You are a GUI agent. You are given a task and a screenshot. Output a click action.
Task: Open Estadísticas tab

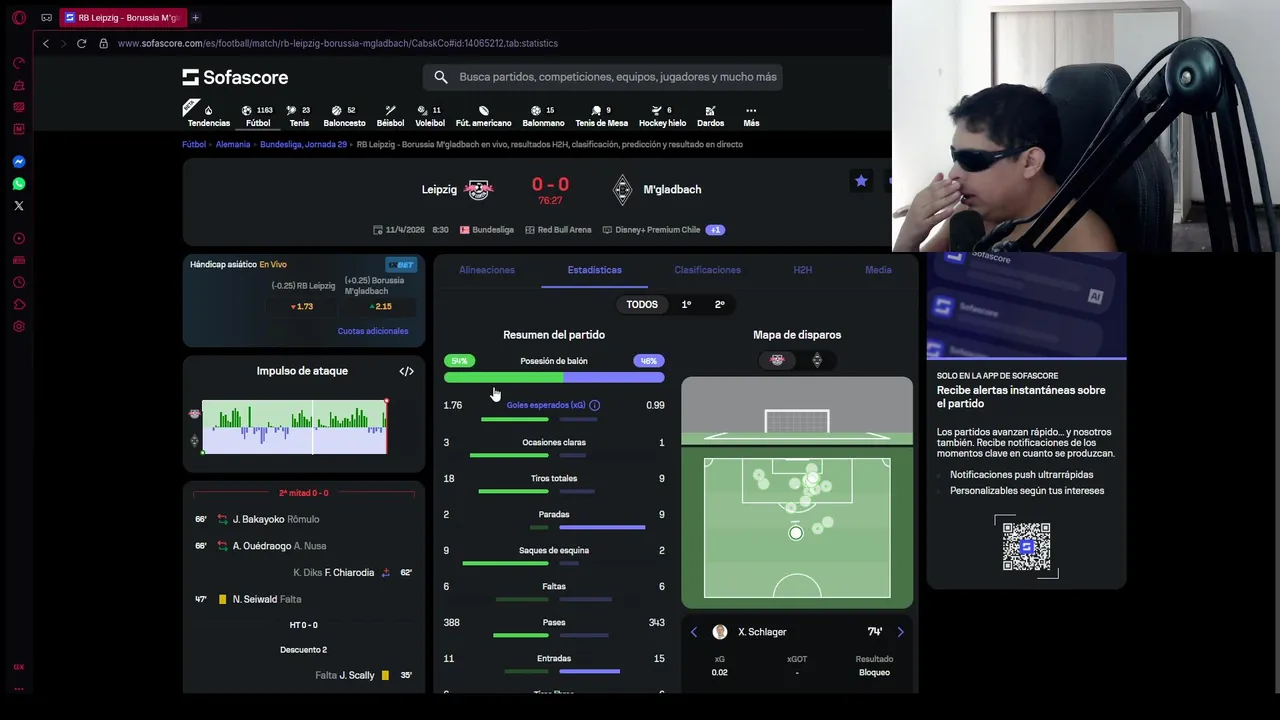594,270
